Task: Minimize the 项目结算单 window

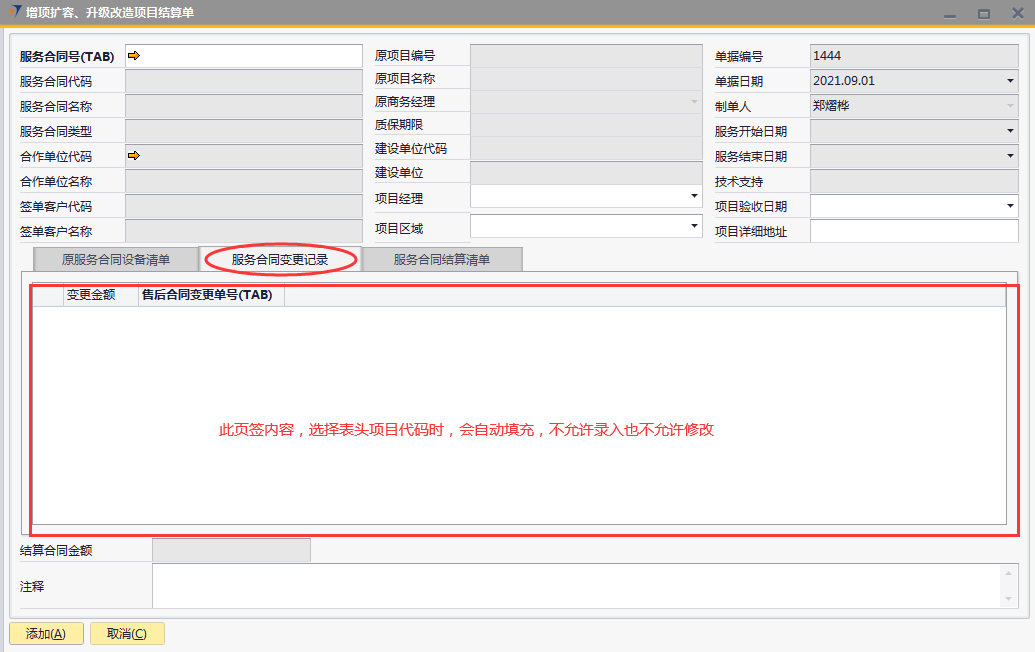Action: (949, 14)
